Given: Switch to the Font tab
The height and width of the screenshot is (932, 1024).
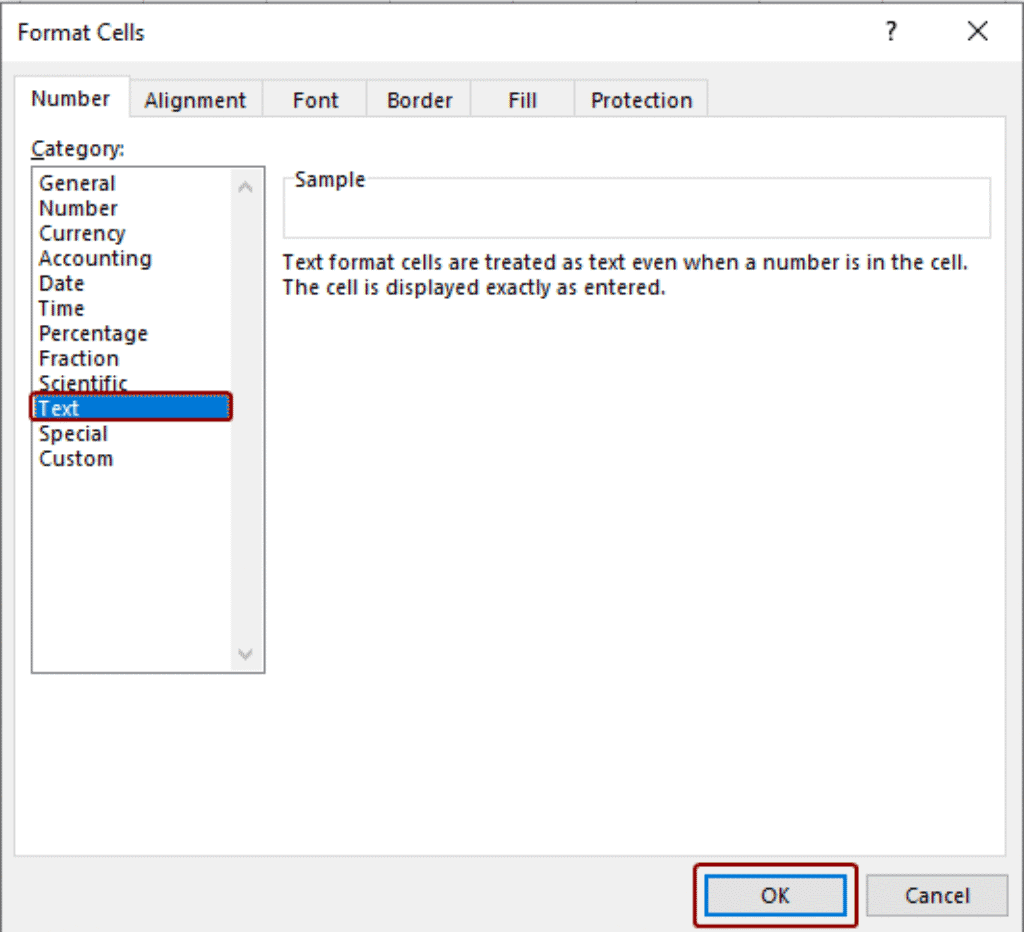Looking at the screenshot, I should [x=315, y=99].
